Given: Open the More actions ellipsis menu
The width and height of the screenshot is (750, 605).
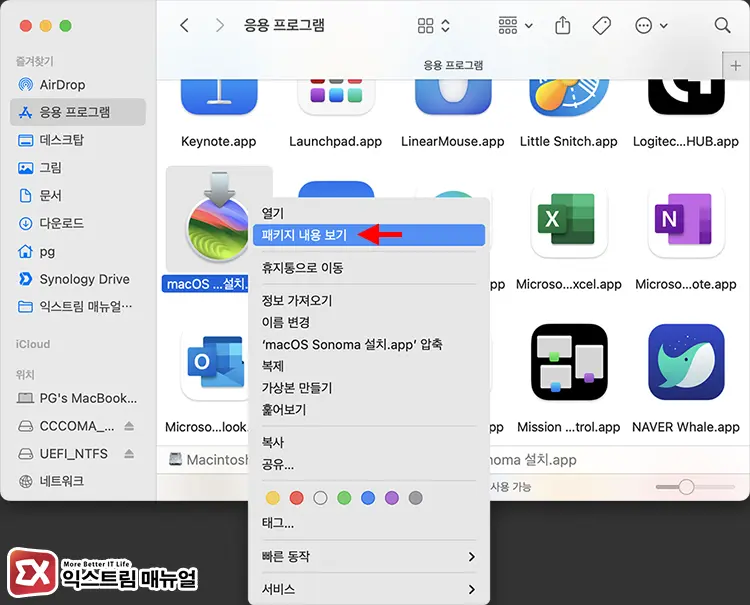Looking at the screenshot, I should (x=651, y=25).
